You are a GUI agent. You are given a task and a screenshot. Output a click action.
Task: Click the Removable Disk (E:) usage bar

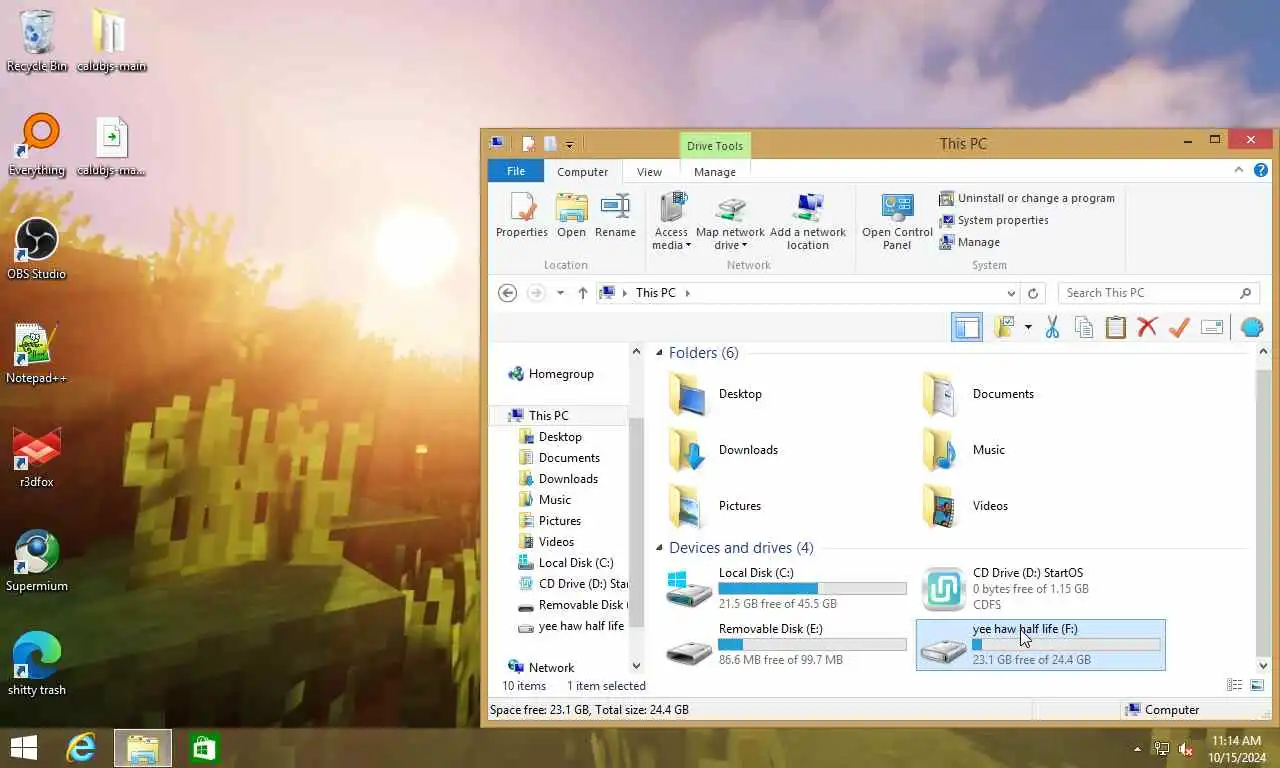[x=812, y=645]
